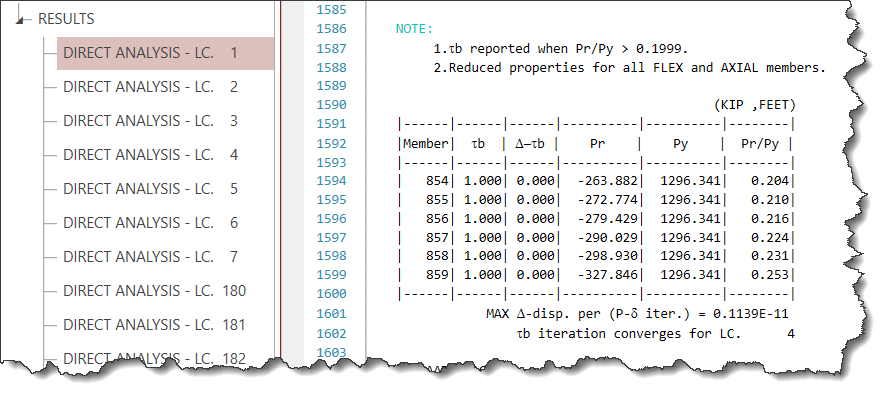Screen dimensions: 890x399
Task: Place cursor in member 859 row
Action: click(x=596, y=275)
